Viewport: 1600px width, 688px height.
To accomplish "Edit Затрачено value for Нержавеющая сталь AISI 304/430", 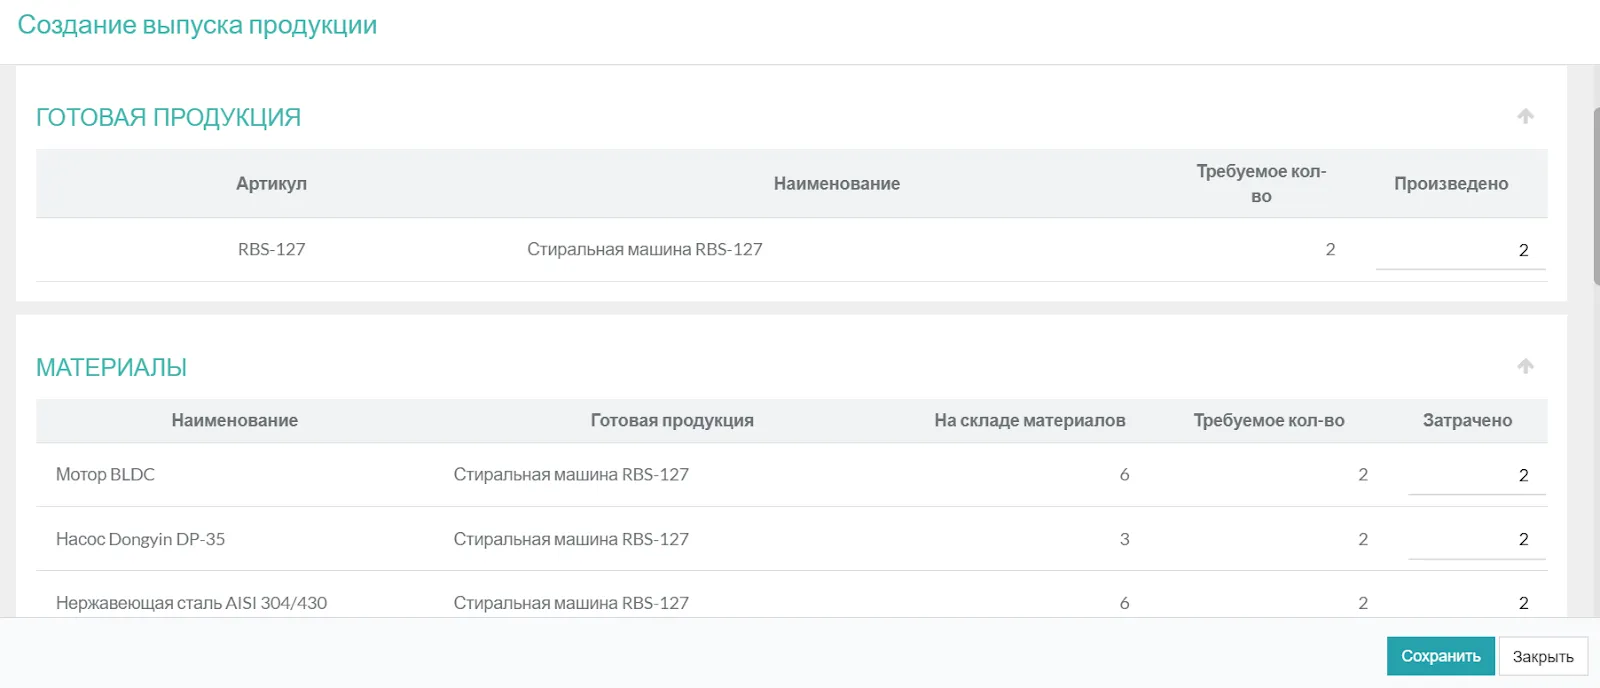I will point(1476,603).
